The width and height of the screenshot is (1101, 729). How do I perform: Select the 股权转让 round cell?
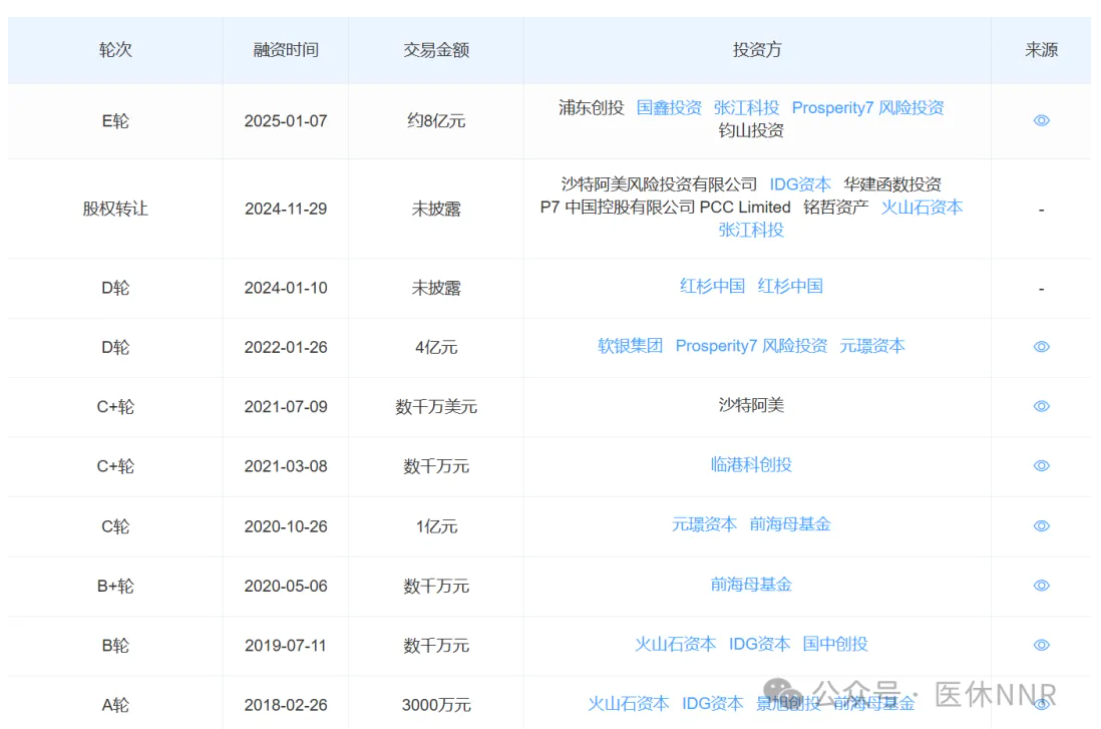coord(115,209)
